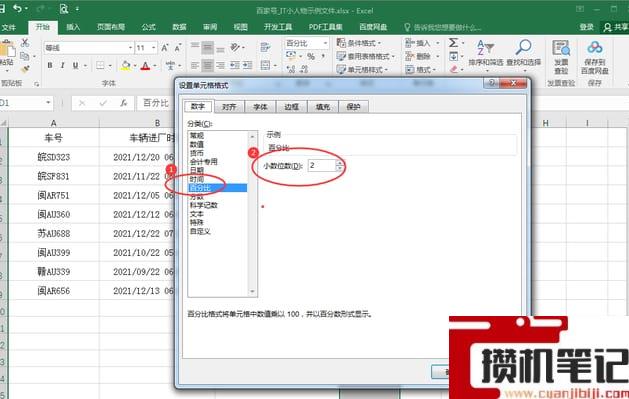This screenshot has width=629, height=399.
Task: Click the 登录 (Sign in) link
Action: coord(586,27)
